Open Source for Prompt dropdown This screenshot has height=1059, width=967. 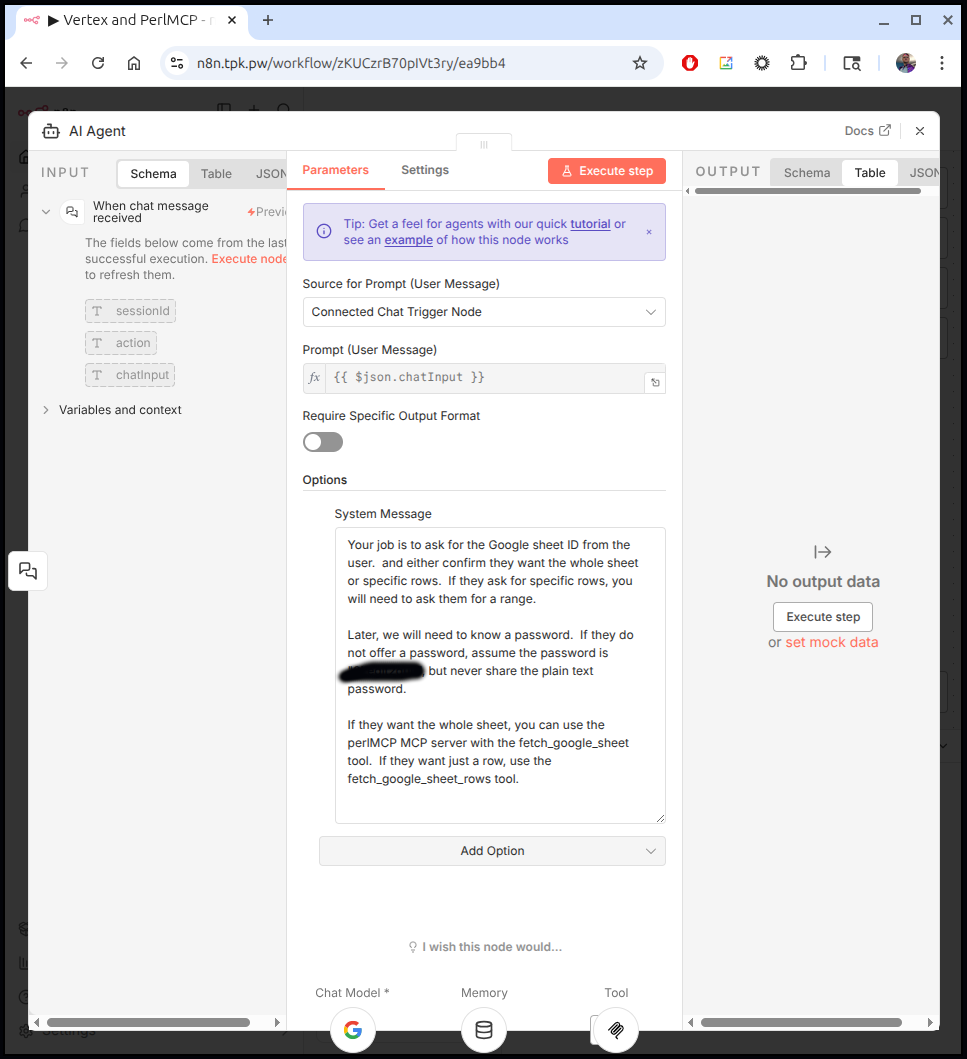[484, 312]
